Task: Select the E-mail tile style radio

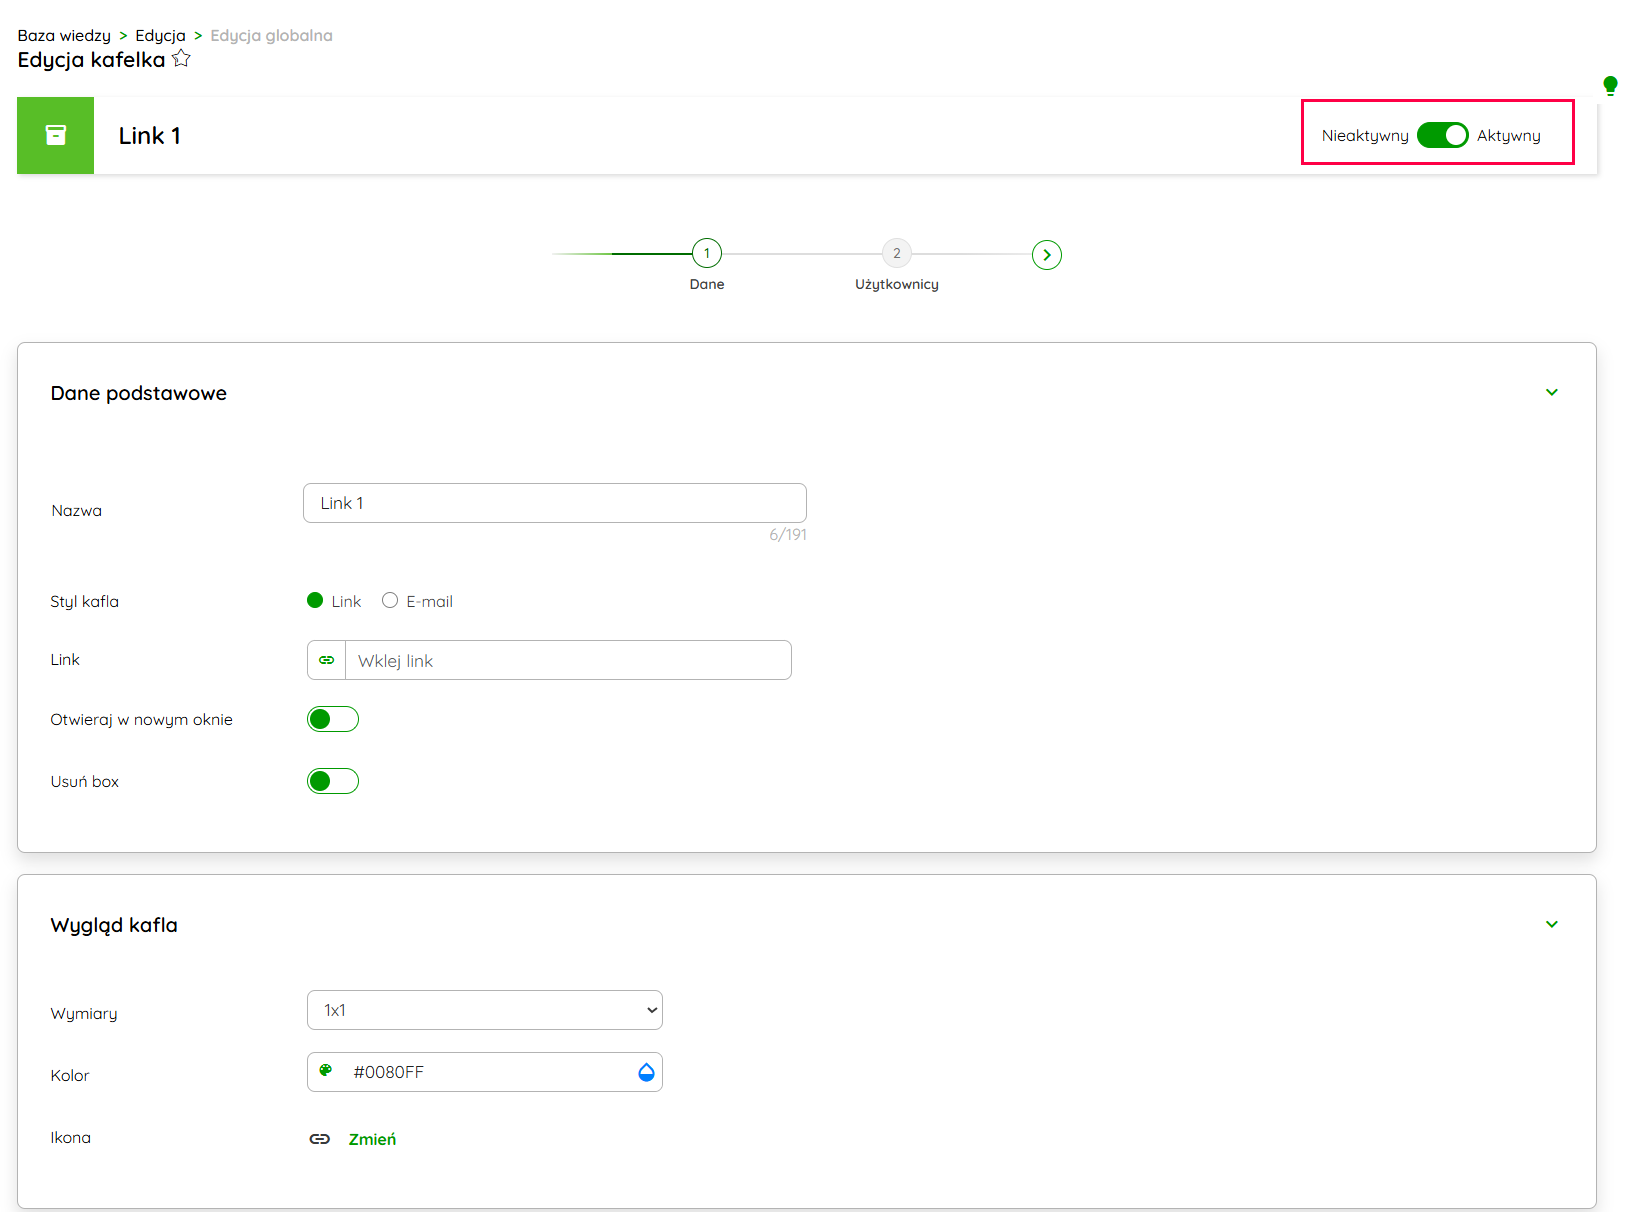Action: (390, 600)
